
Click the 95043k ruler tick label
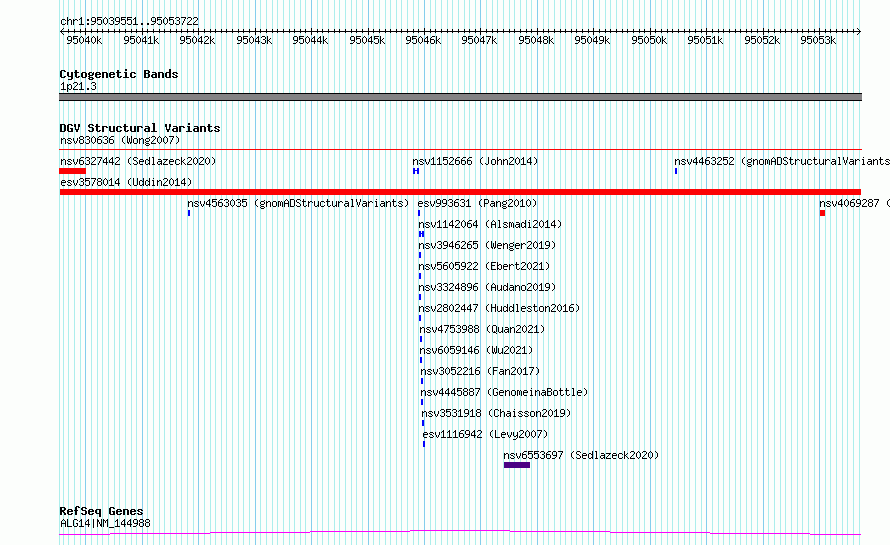coord(254,40)
